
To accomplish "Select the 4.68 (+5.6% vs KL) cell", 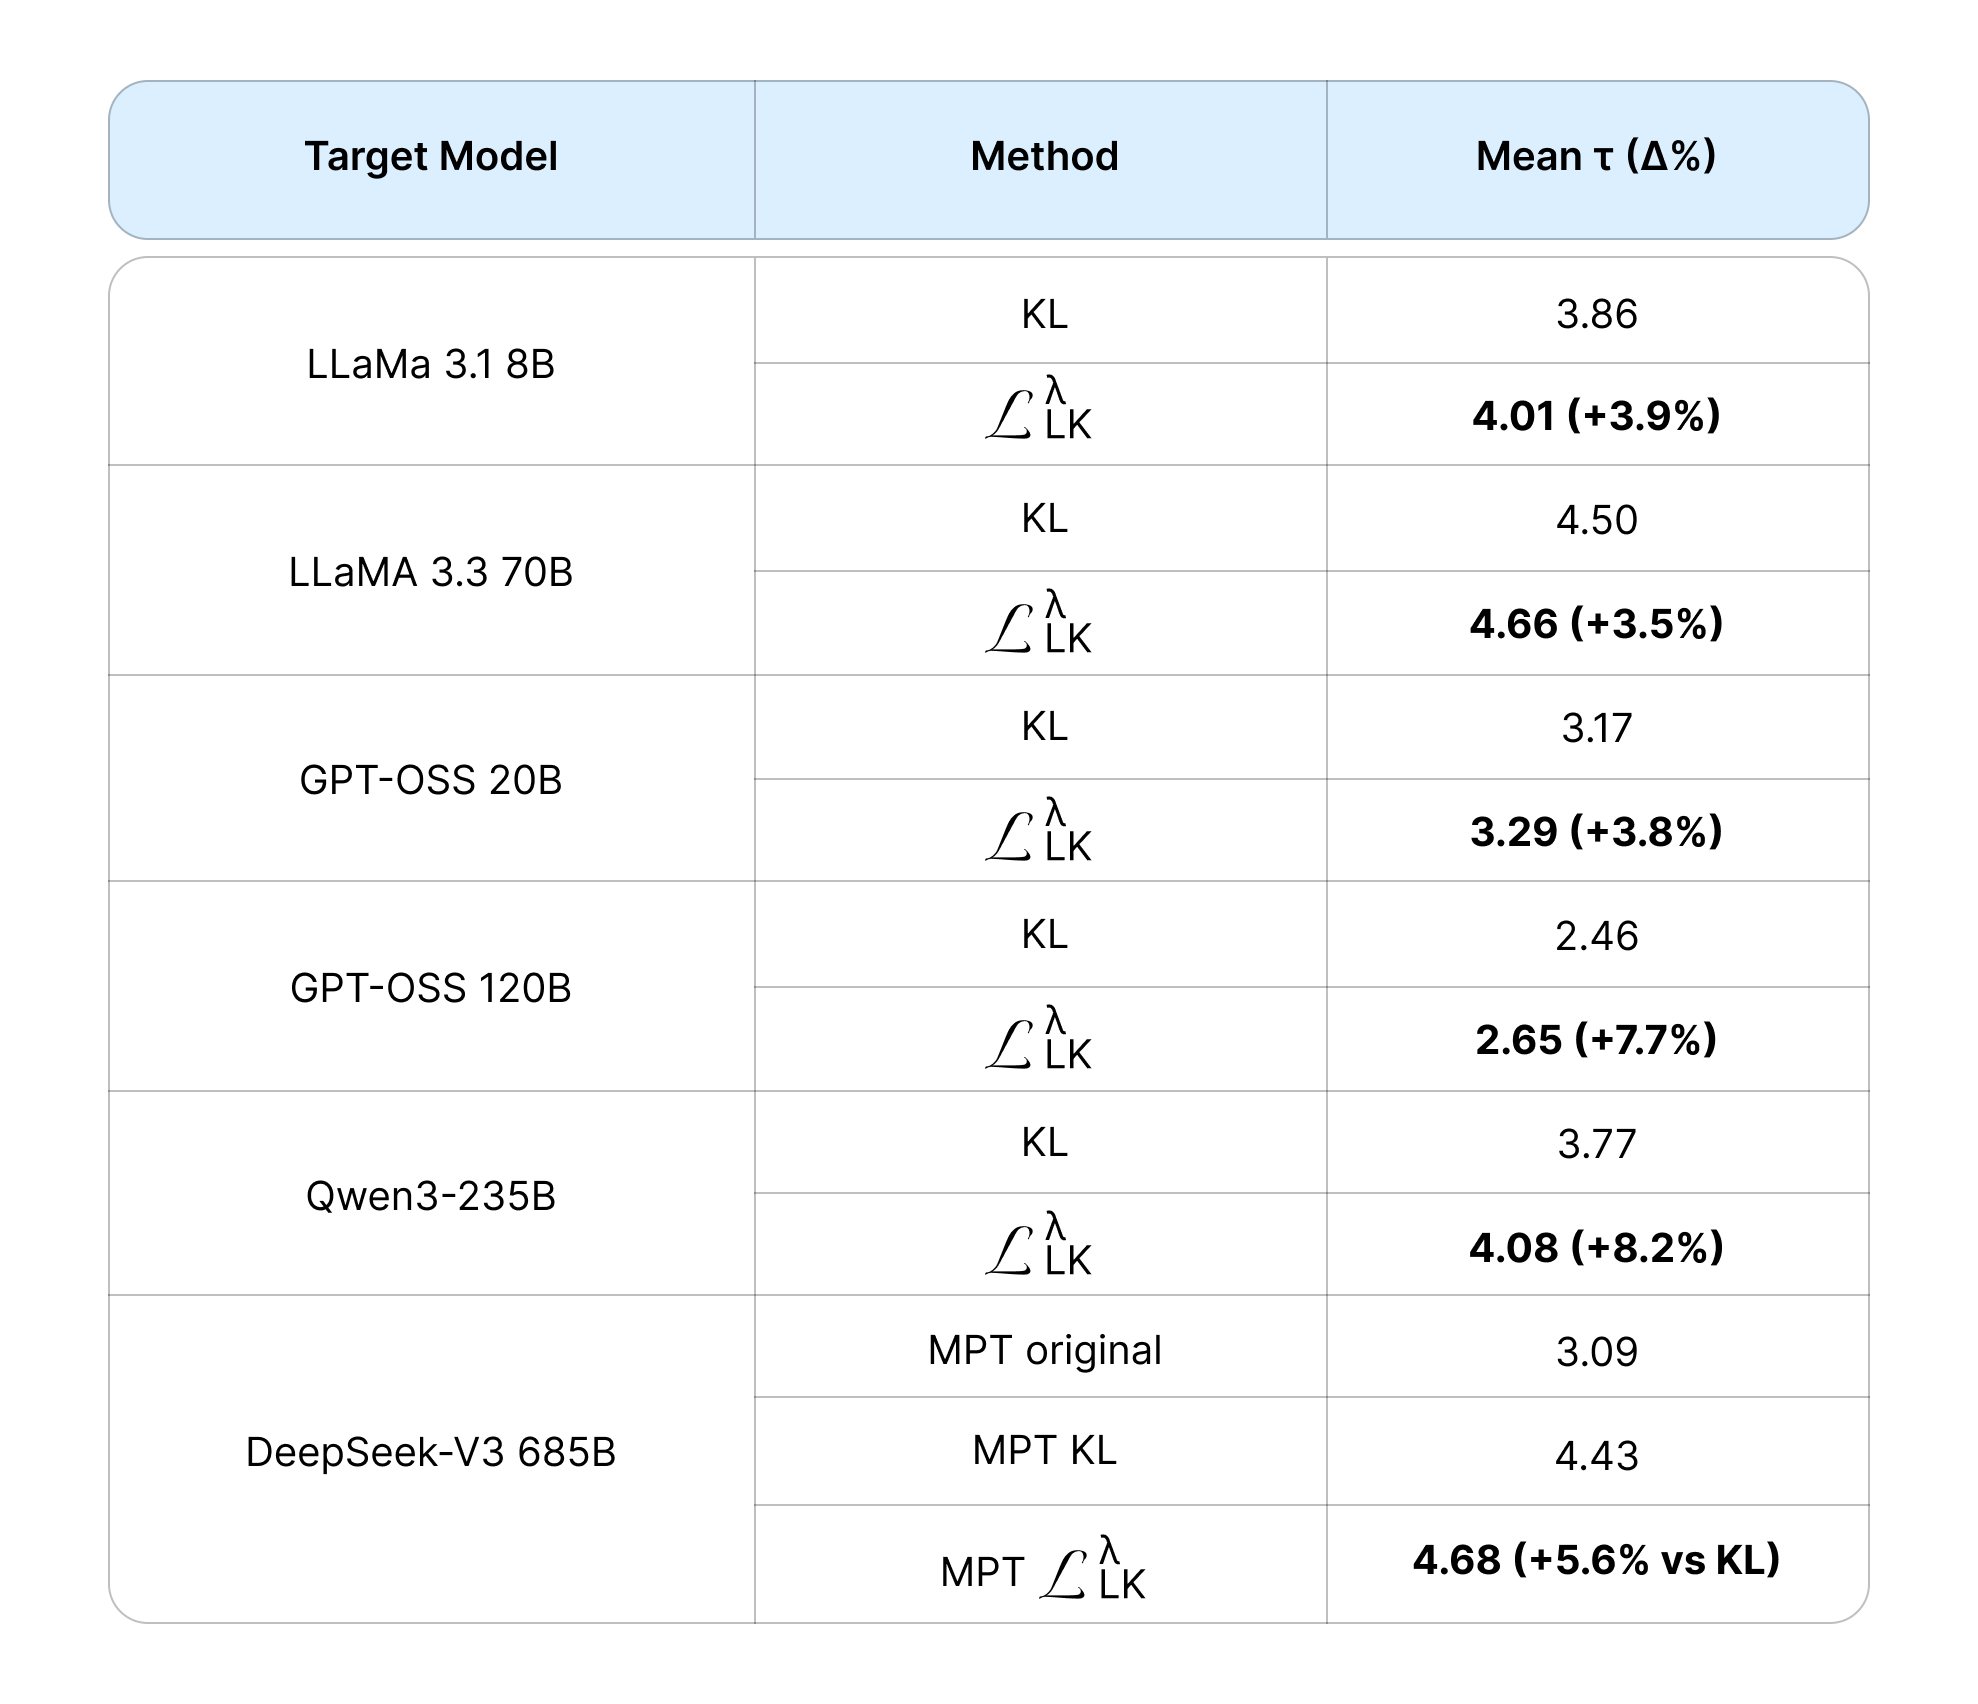I will 1596,1560.
